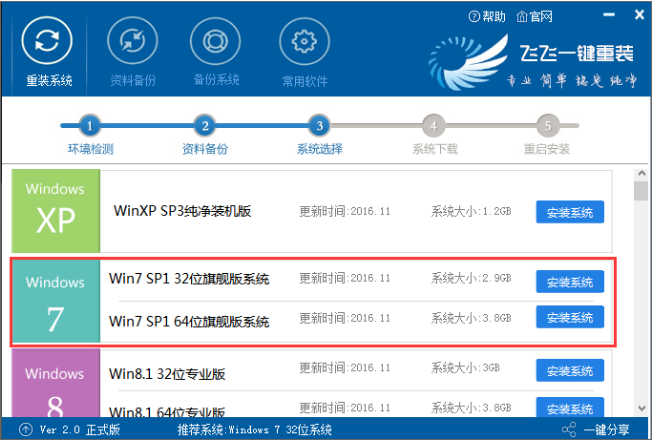Screen dimensions: 654x444
Task: Click the Win7 SP1 64位旗舰版系统 title
Action: [189, 321]
